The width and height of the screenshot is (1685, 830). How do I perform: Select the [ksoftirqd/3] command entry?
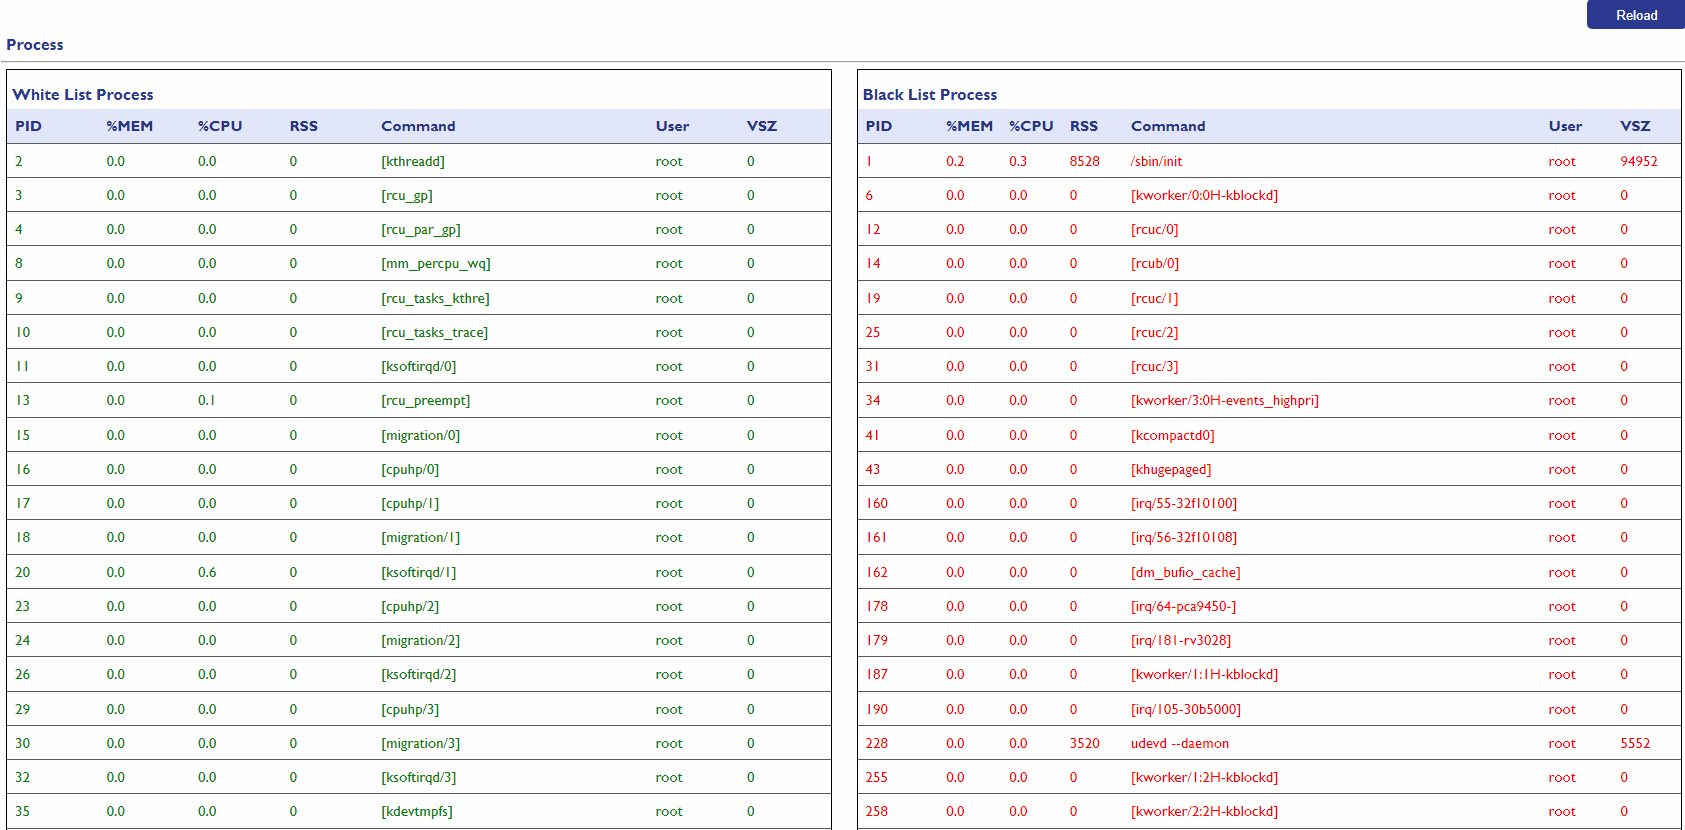pyautogui.click(x=419, y=778)
